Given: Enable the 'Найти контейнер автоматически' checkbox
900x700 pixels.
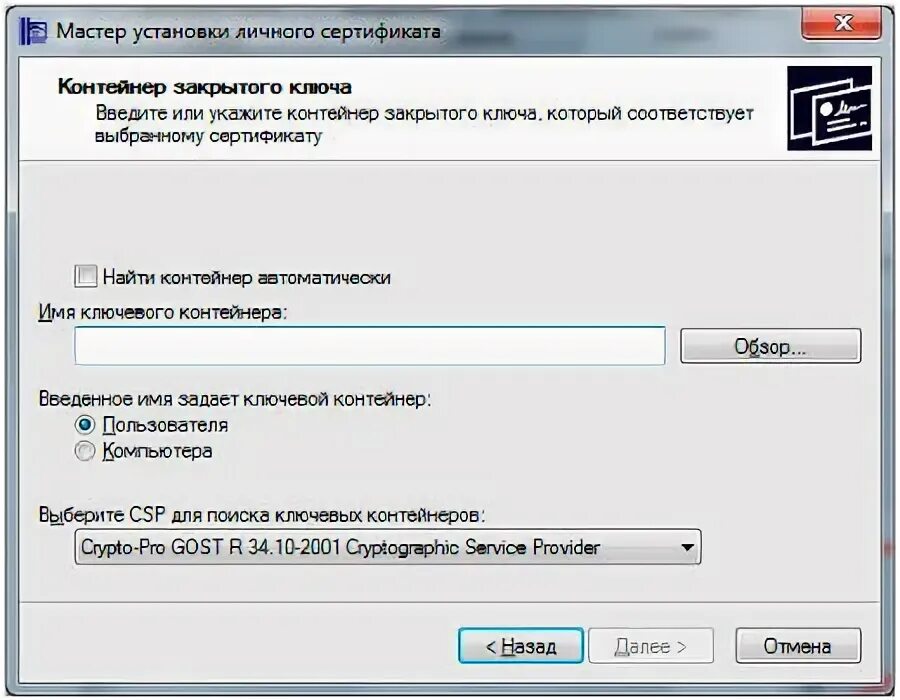Looking at the screenshot, I should (x=86, y=276).
